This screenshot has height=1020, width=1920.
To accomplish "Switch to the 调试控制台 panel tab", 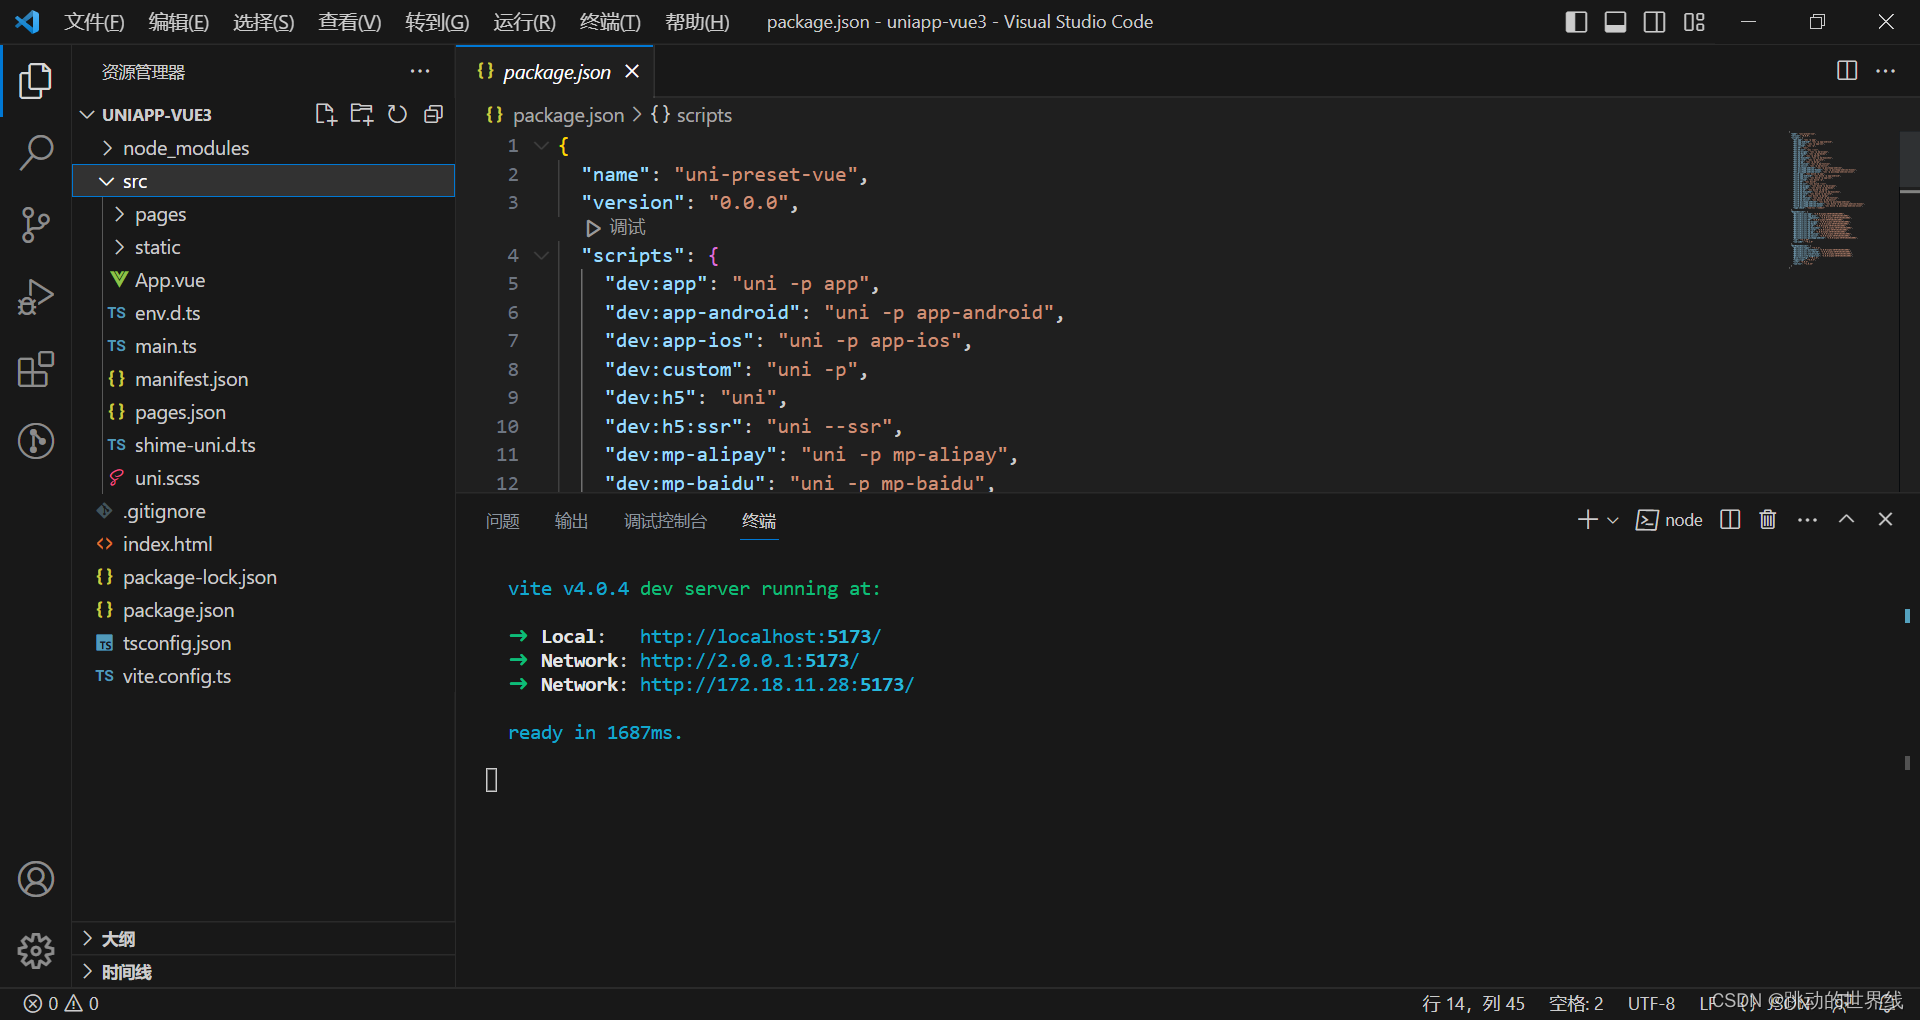I will coord(666,521).
